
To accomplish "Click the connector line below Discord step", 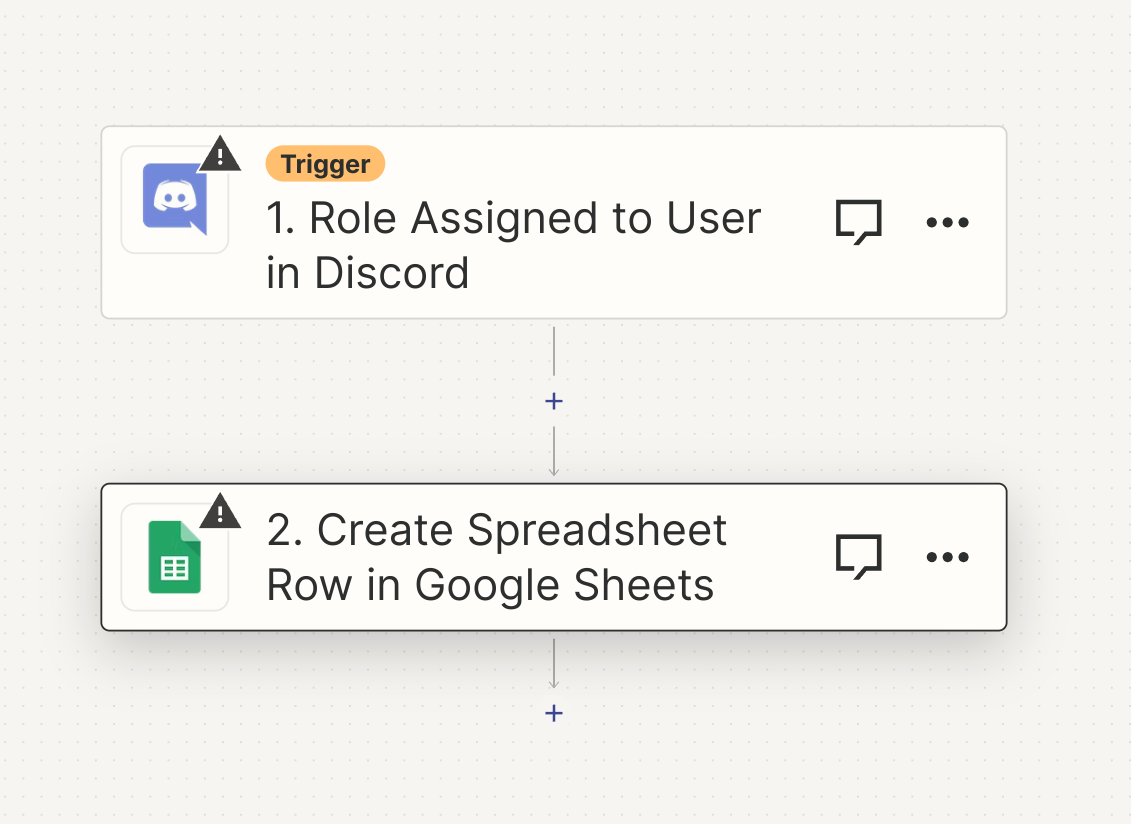I will (x=554, y=350).
